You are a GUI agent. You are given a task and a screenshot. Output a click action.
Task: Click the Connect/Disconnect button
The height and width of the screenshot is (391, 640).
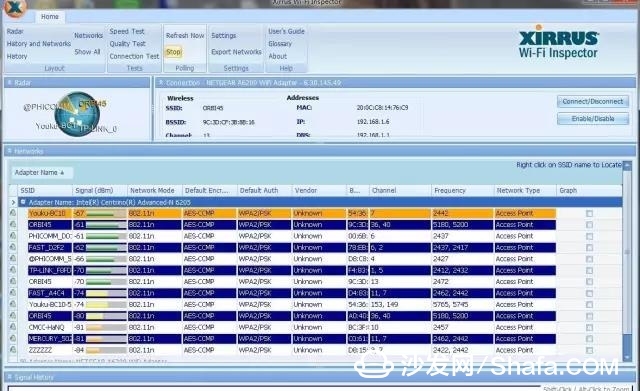point(593,102)
